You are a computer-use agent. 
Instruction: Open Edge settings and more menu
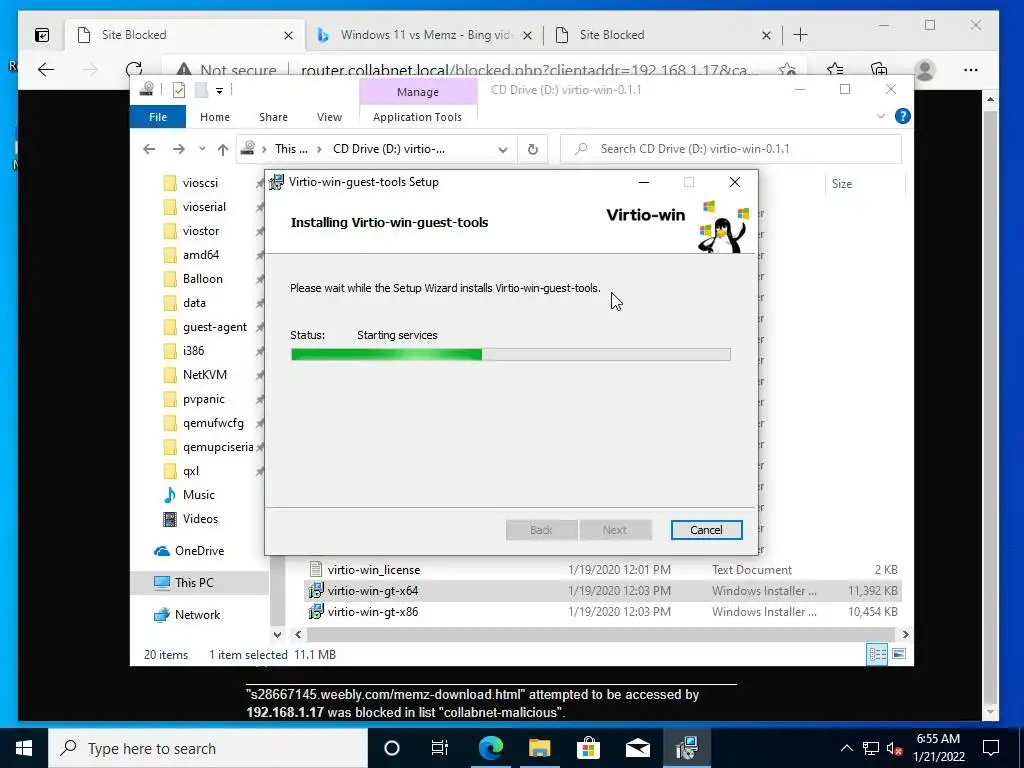[x=970, y=69]
